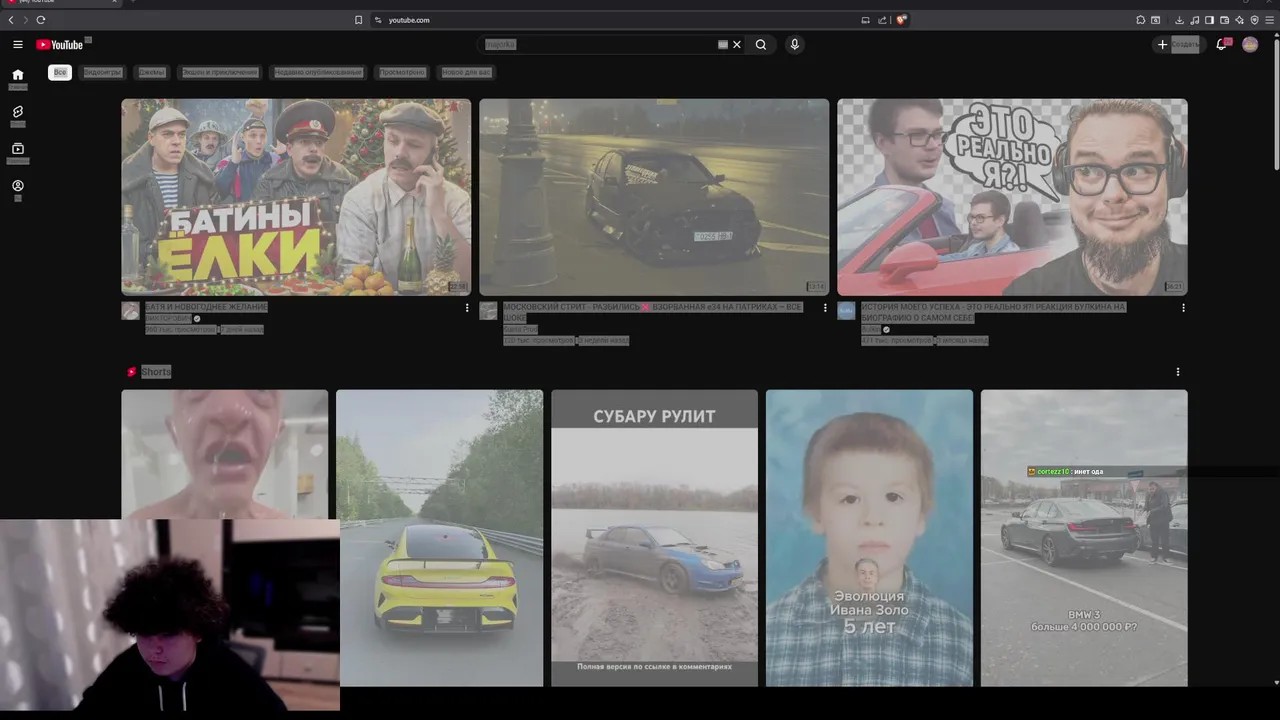Image resolution: width=1280 pixels, height=720 pixels.
Task: Click the Shorts section heading
Action: pos(155,372)
